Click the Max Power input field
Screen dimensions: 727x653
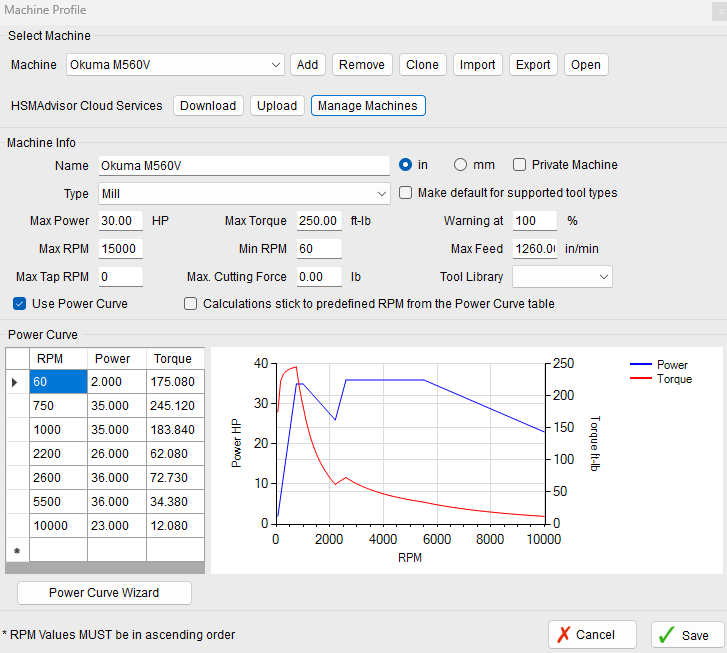[121, 221]
